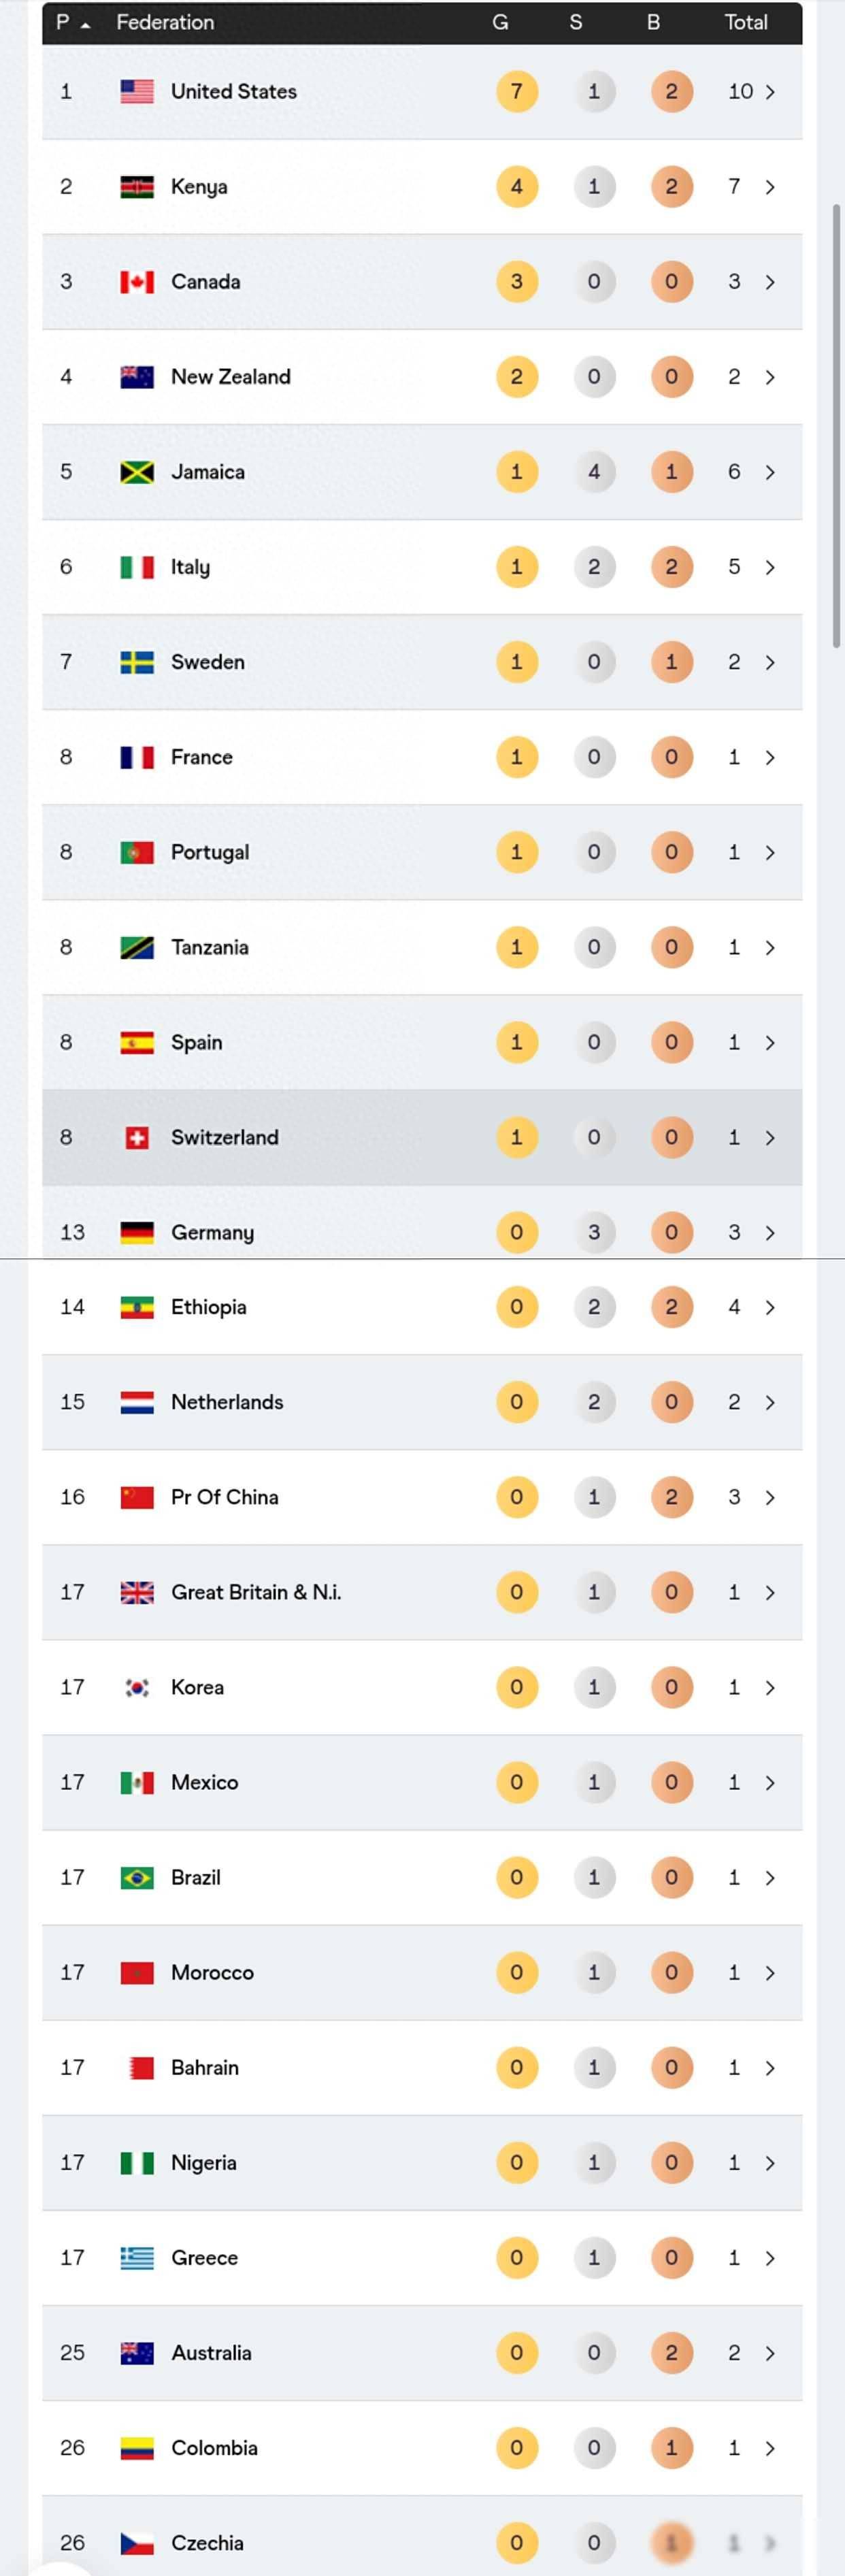Image resolution: width=845 pixels, height=2576 pixels.
Task: Expand Italy medal details chevron
Action: point(770,567)
